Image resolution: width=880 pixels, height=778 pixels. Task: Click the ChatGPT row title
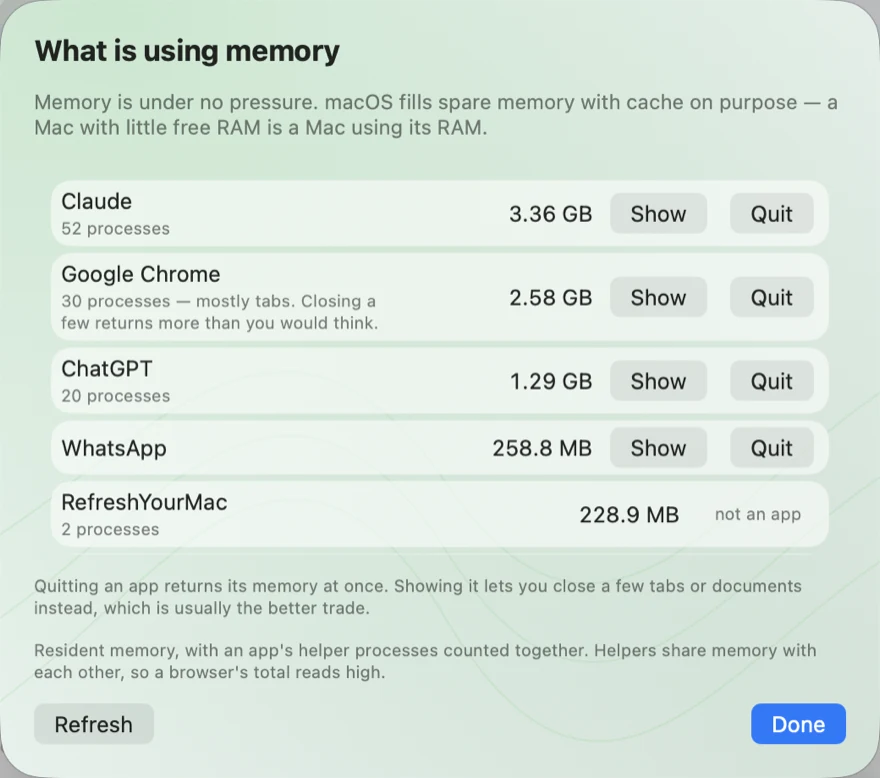pos(107,369)
